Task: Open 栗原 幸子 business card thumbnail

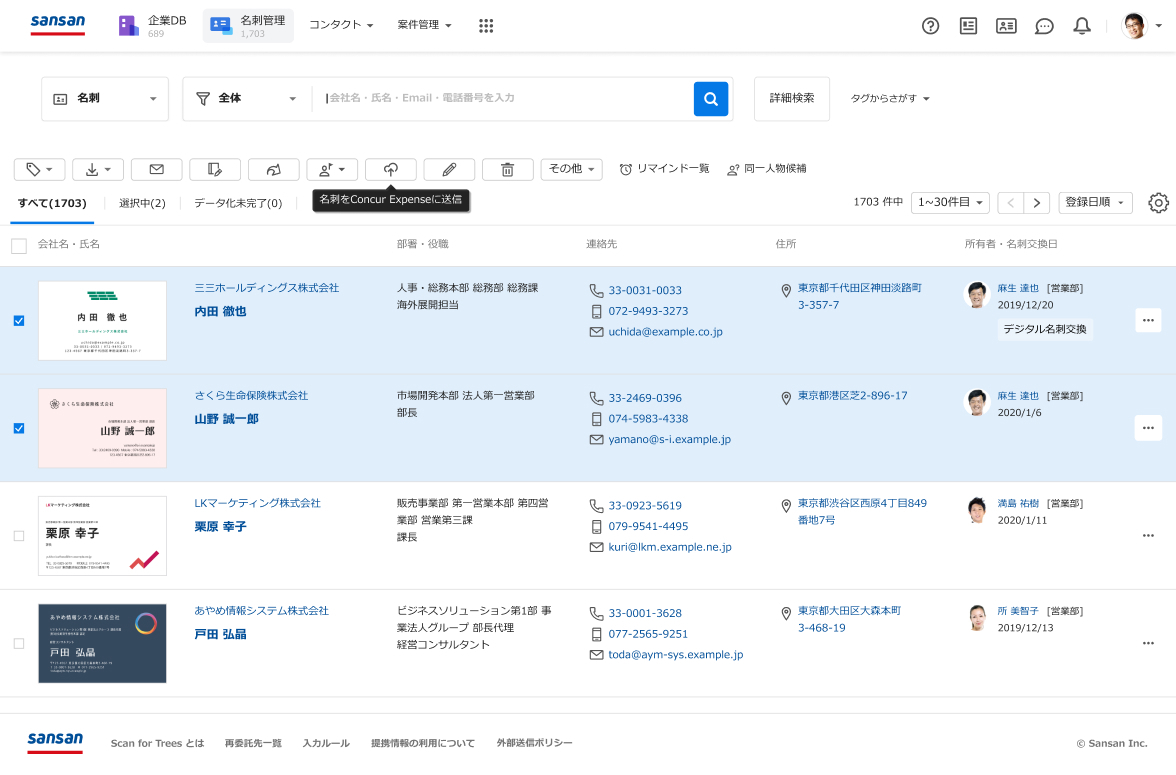Action: [103, 536]
